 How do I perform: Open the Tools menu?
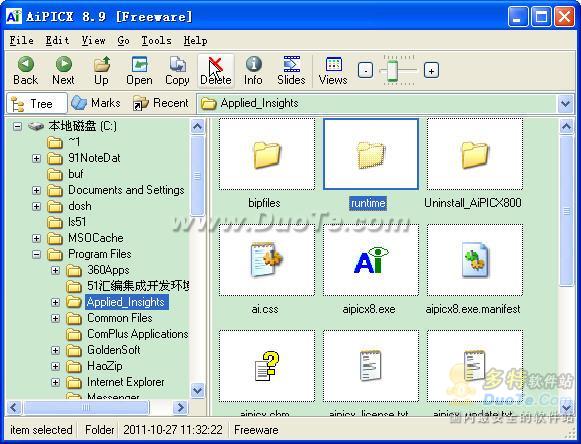tap(156, 40)
